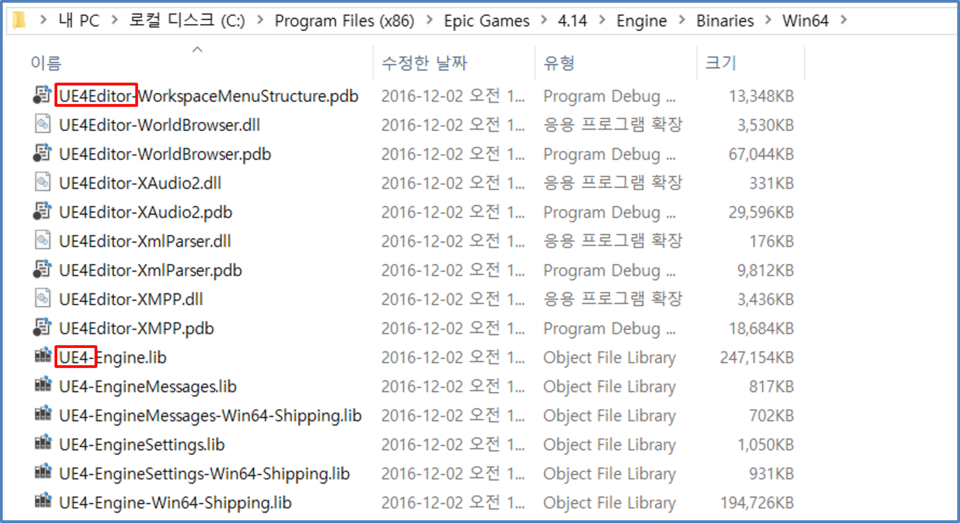Navigate to 로컬 디스크 (C:) breadcrumb
960x523 pixels.
pos(187,21)
